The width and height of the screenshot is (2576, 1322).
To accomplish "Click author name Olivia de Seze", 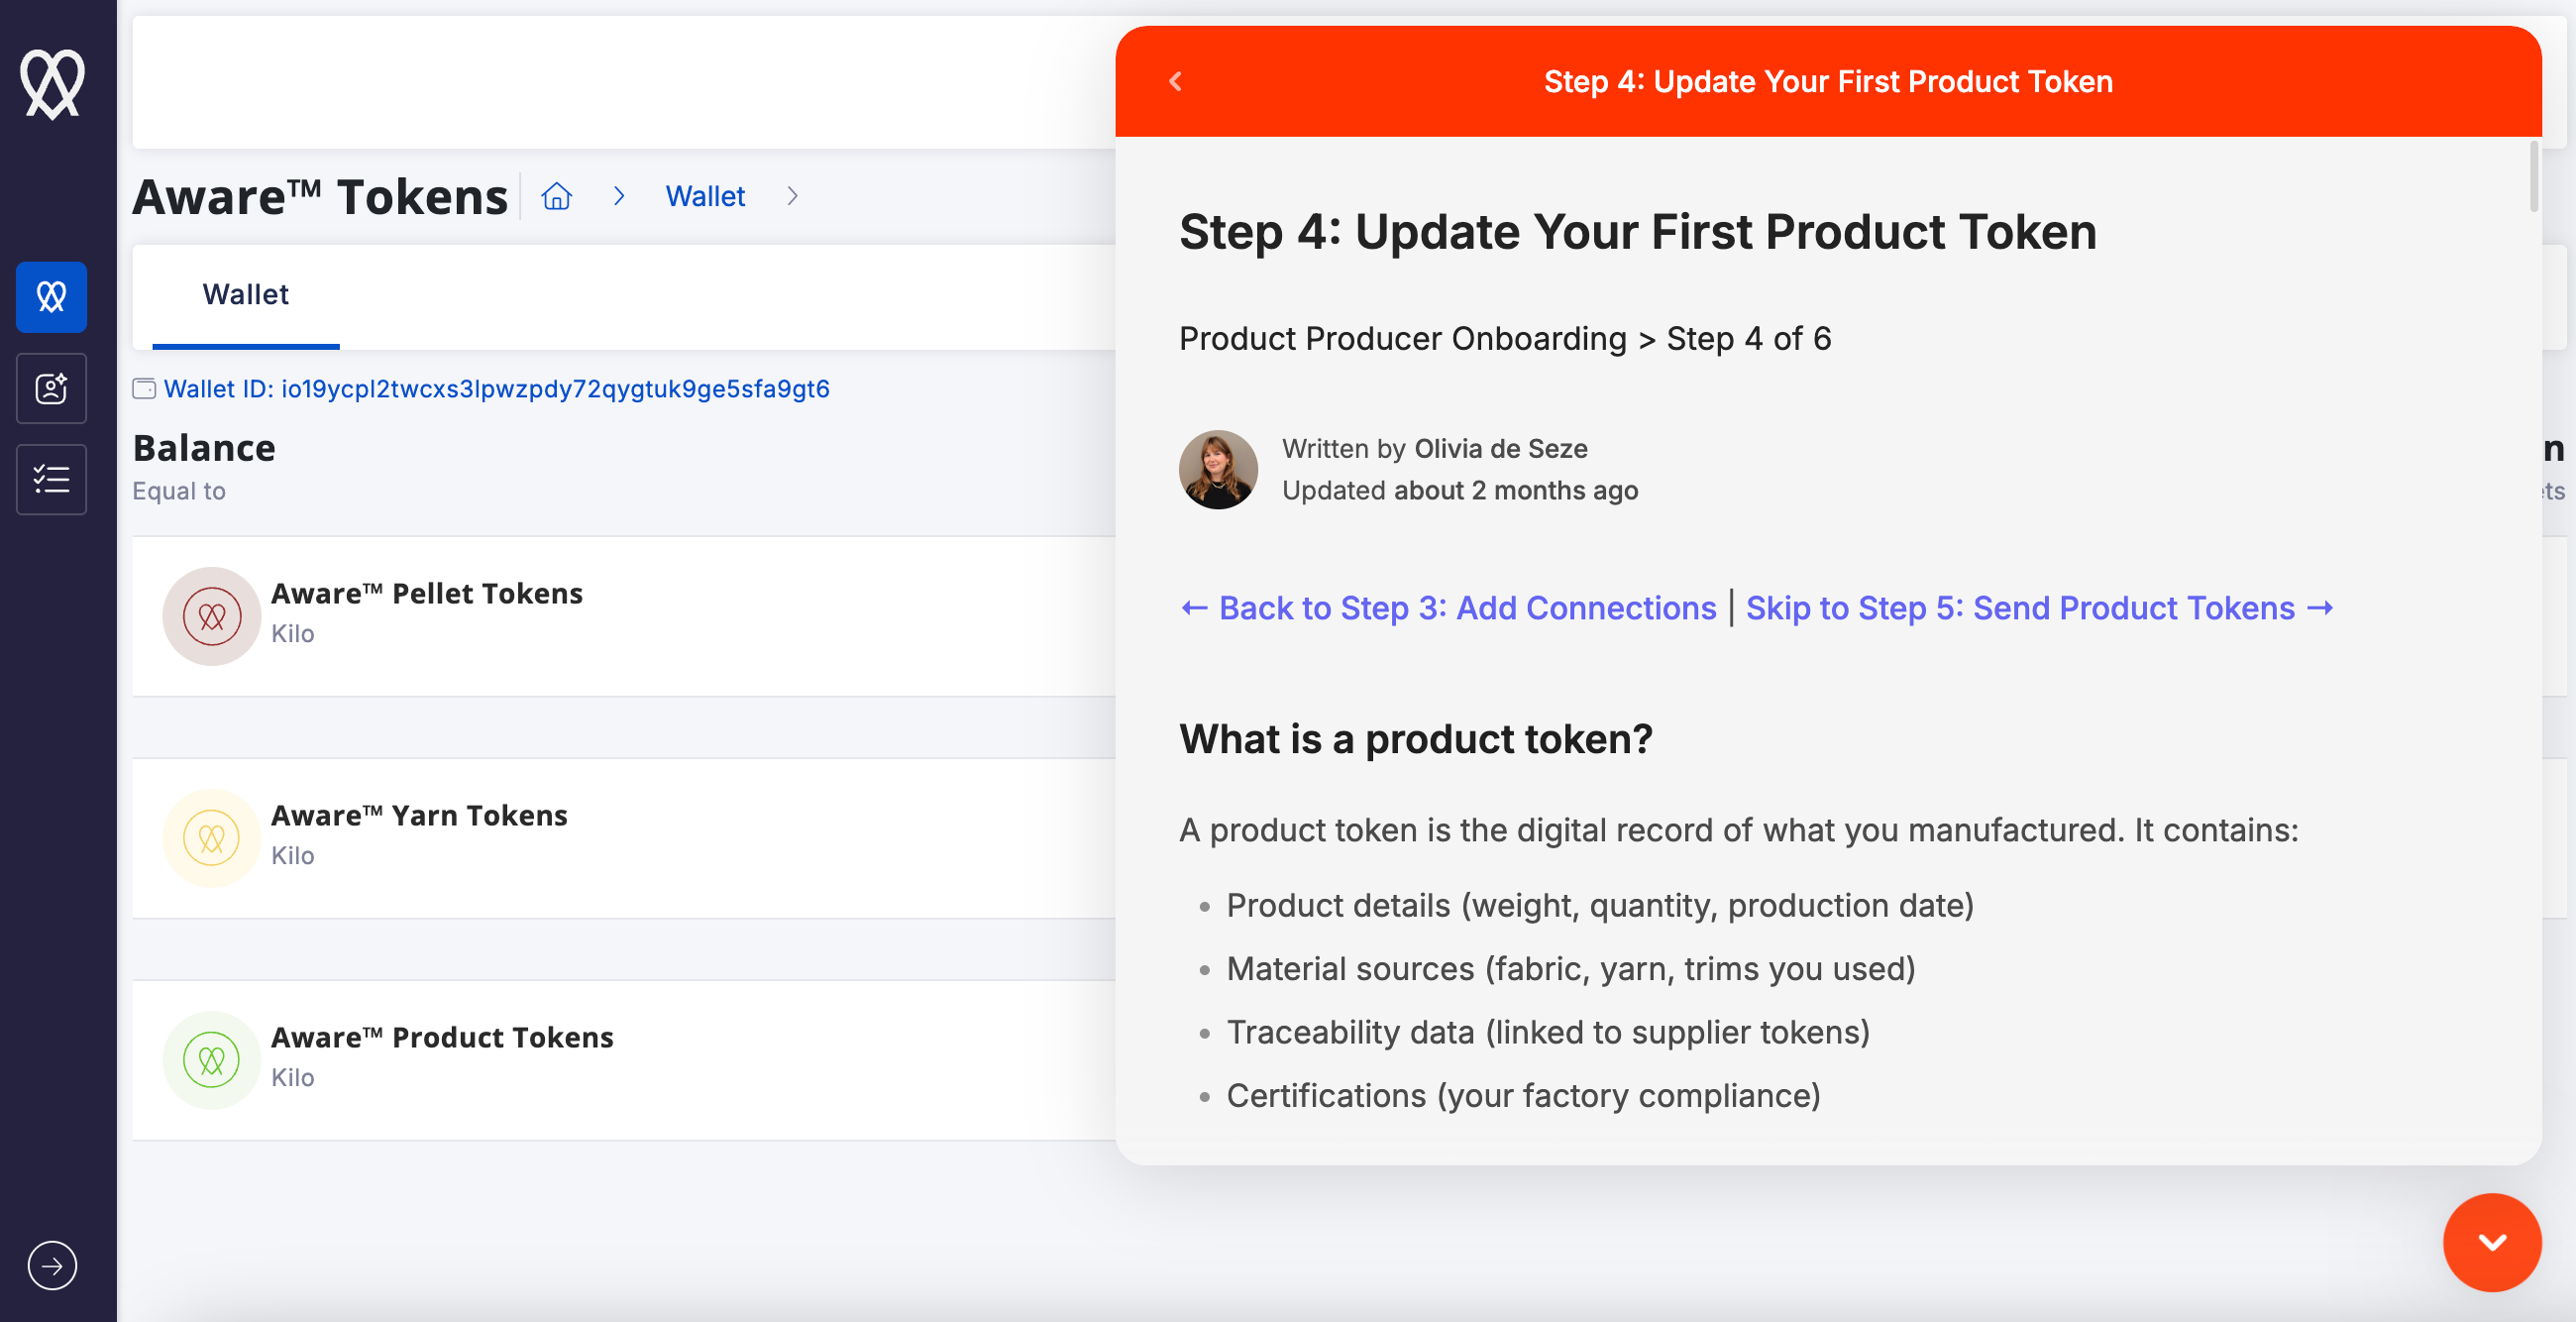I will (1500, 449).
